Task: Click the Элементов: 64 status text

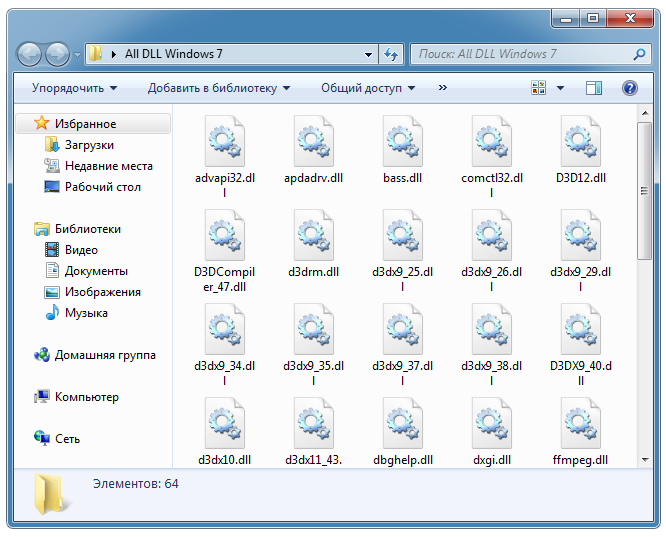Action: tap(136, 484)
